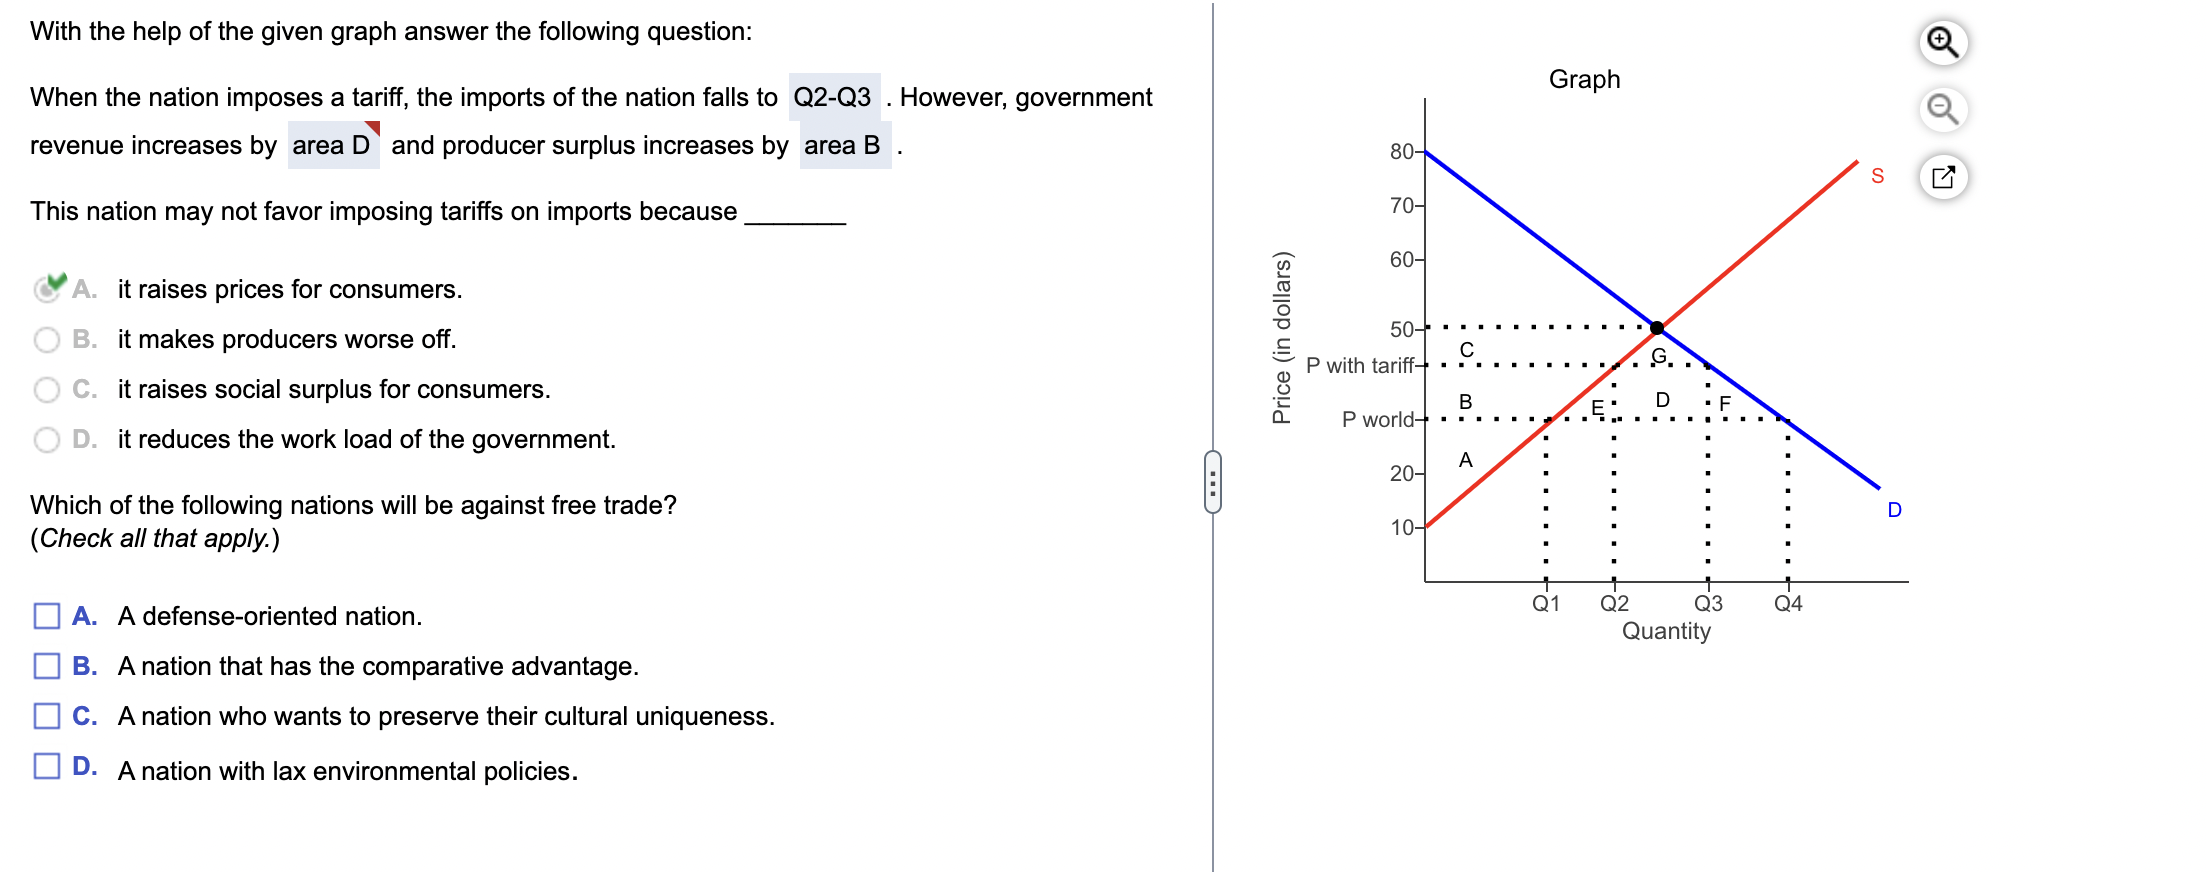Click the 'S' supply curve label

click(x=1878, y=174)
